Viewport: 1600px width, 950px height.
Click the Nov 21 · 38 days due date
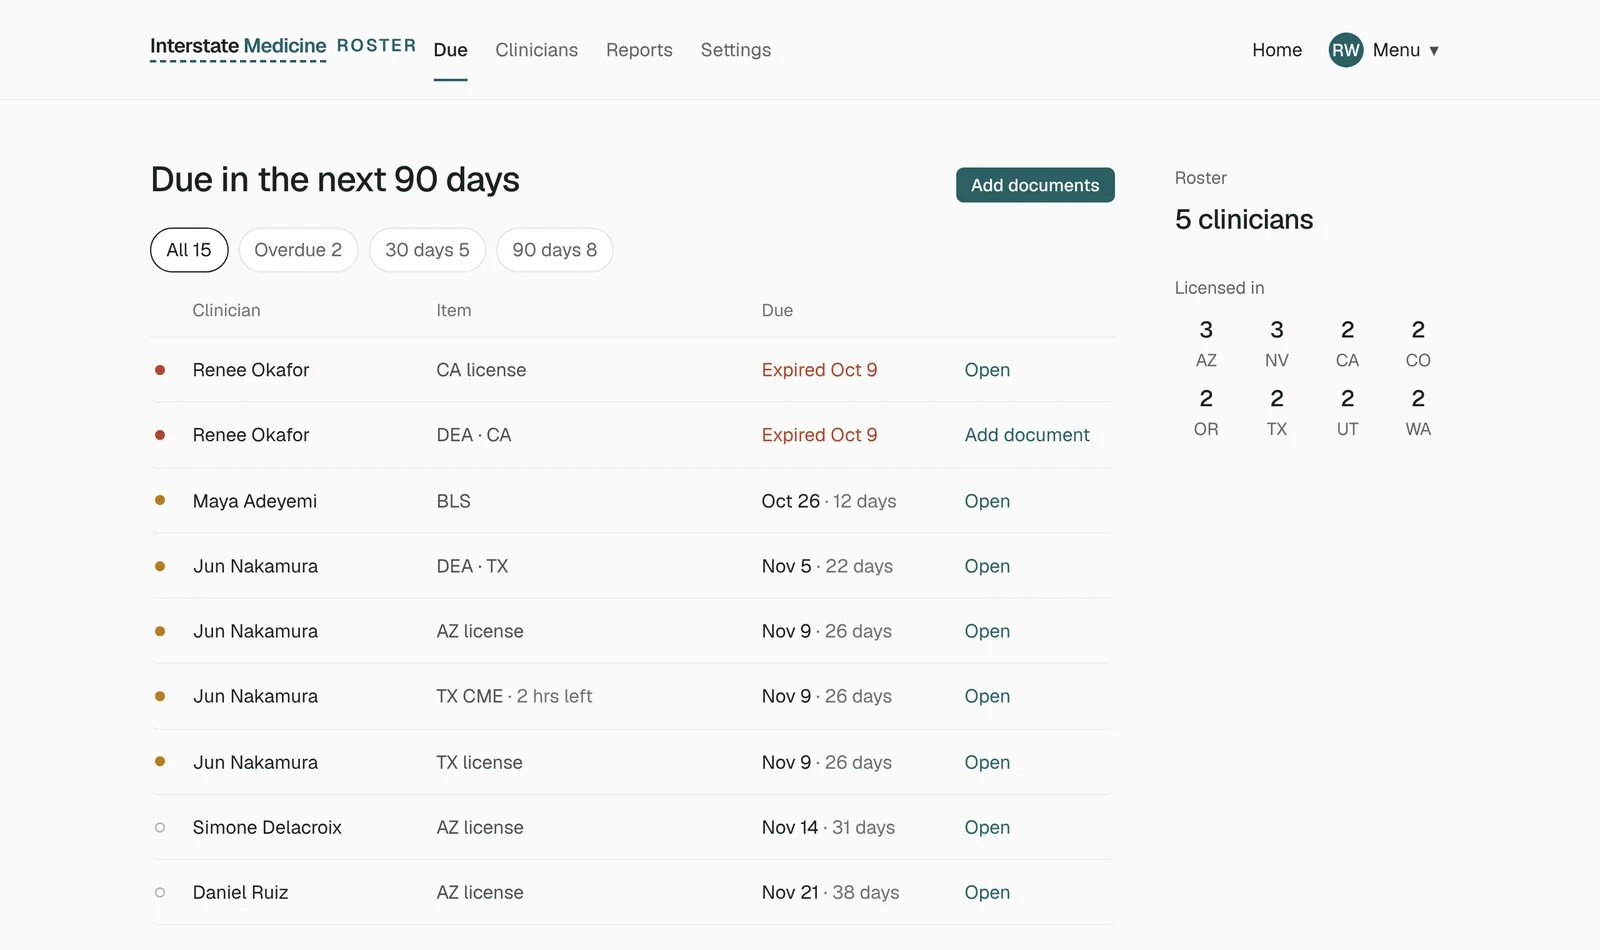tap(830, 892)
